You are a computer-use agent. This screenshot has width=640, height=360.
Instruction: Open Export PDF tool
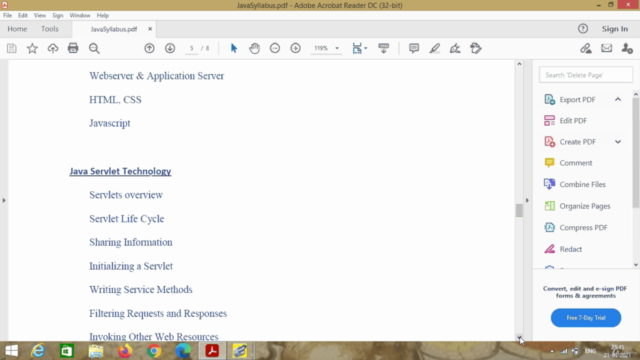577,100
